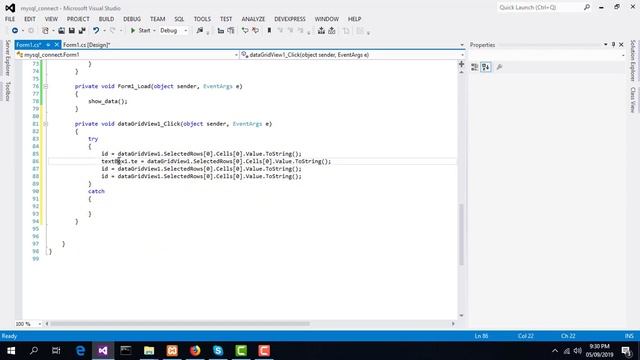640x360 pixels.
Task: Open the BUILD menu
Action: 107,19
